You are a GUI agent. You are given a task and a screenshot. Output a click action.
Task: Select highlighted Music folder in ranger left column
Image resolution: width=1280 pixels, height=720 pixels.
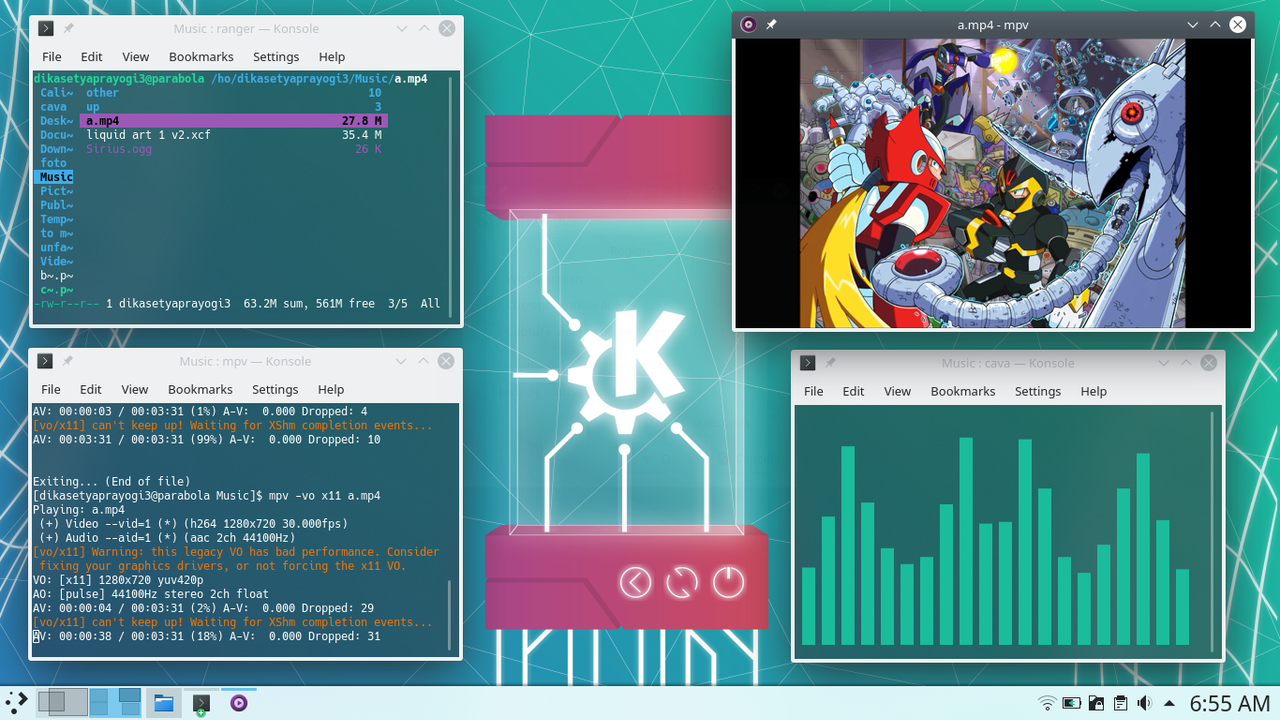click(55, 177)
